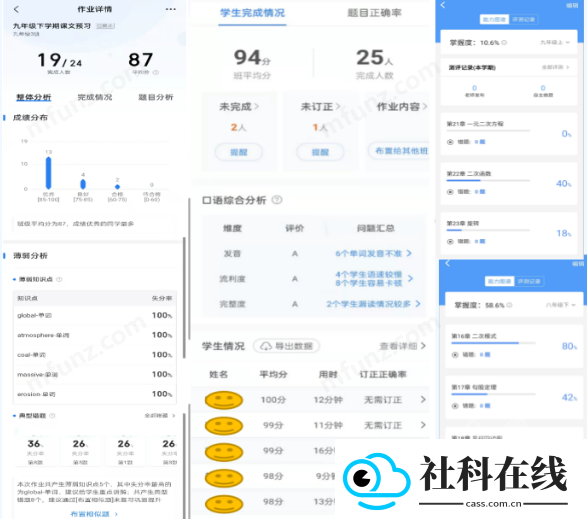Tap the smiley avatar of the 99分 11分钟 student
The width and height of the screenshot is (587, 519).
click(224, 425)
